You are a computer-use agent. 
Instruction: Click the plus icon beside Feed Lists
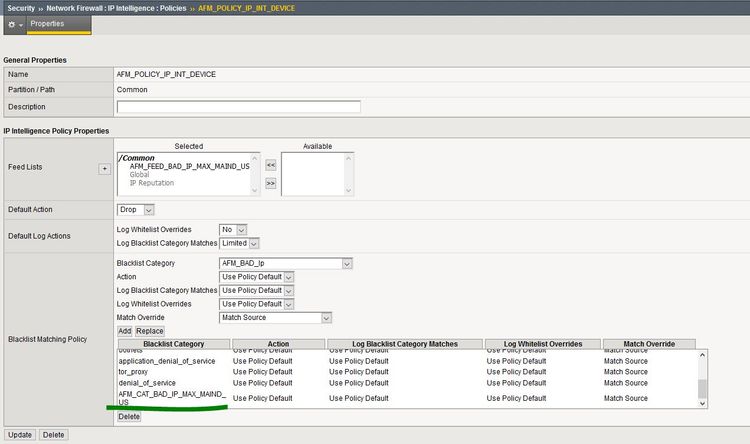point(104,169)
